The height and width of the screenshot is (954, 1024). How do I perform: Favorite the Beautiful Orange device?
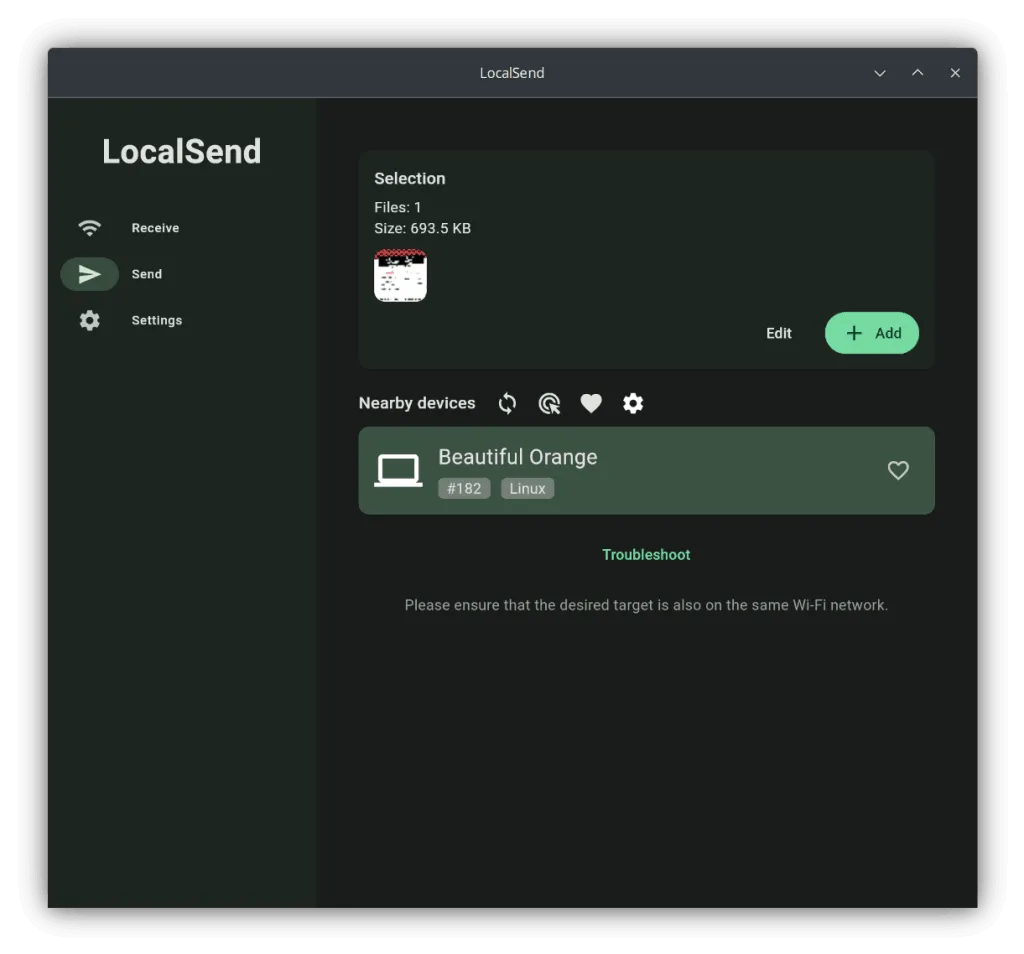coord(898,470)
